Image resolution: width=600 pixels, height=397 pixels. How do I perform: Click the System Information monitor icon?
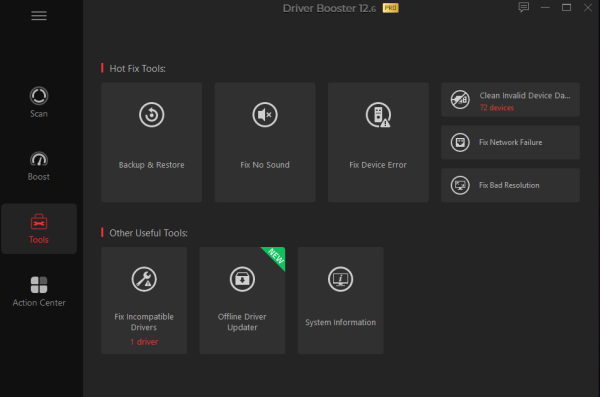point(341,279)
